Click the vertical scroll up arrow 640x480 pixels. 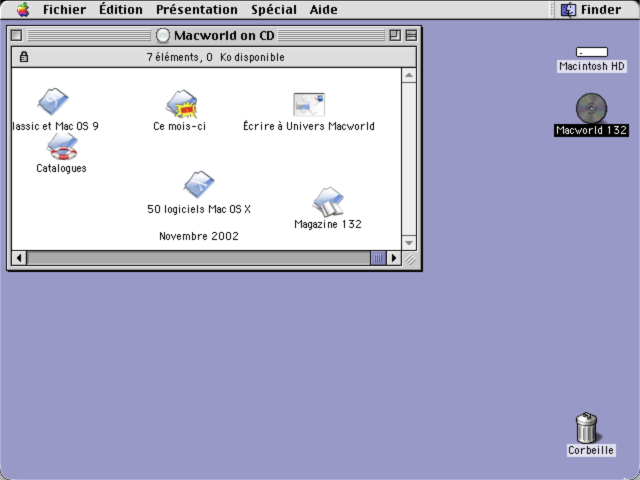pyautogui.click(x=409, y=76)
